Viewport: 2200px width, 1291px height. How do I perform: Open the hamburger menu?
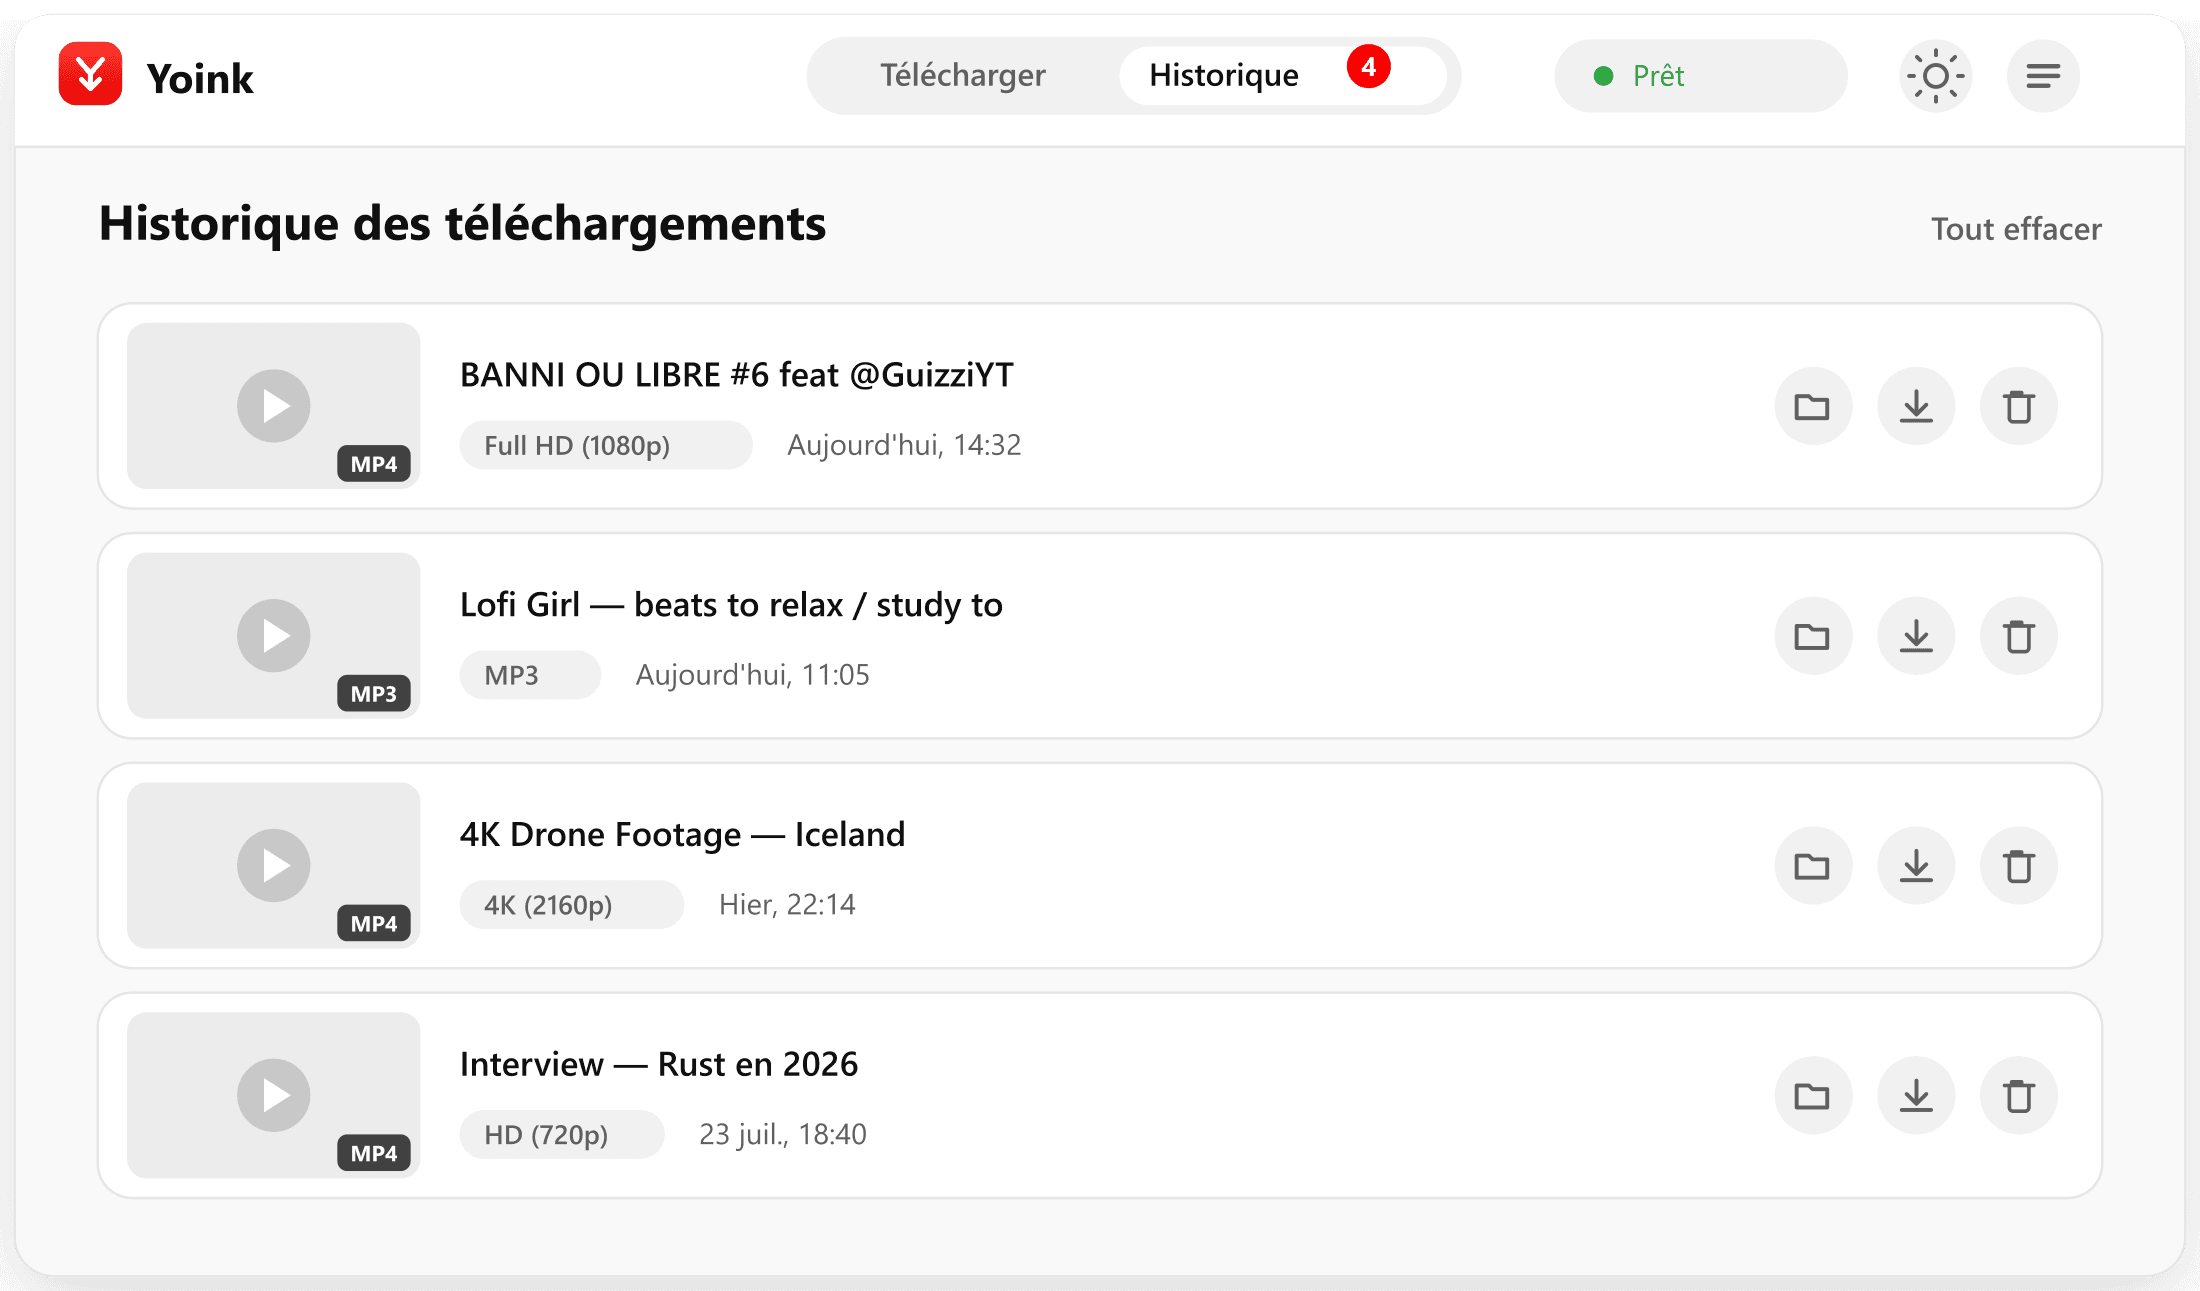tap(2043, 76)
